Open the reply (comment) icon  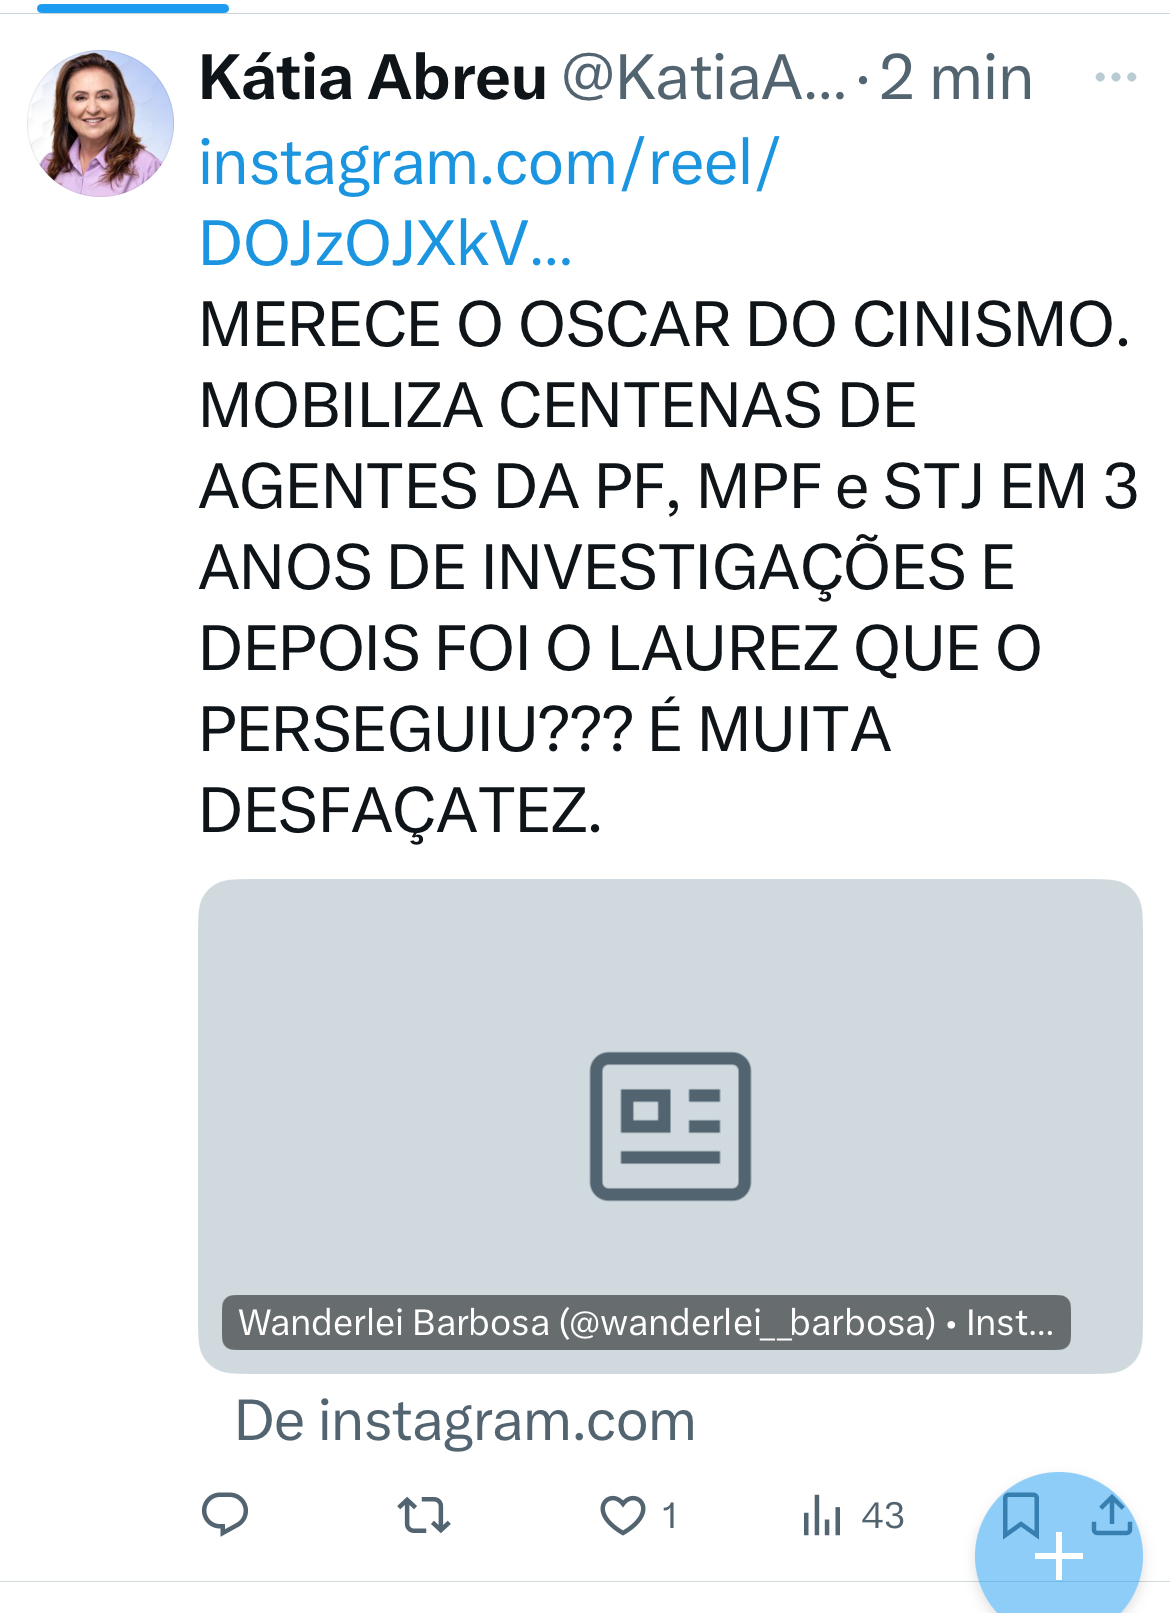[225, 1514]
